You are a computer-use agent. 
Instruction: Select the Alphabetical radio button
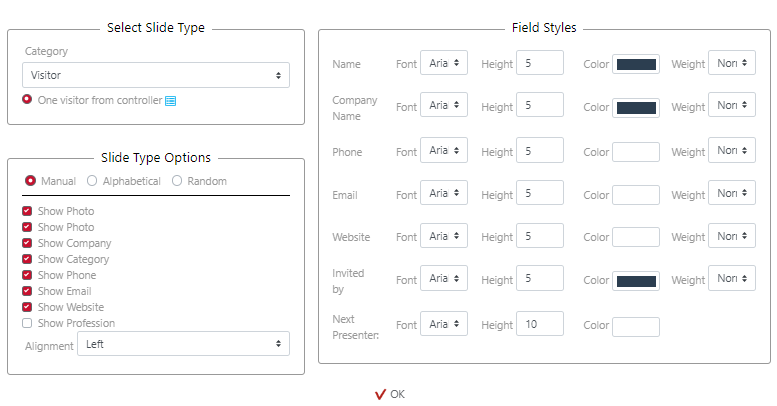[92, 181]
